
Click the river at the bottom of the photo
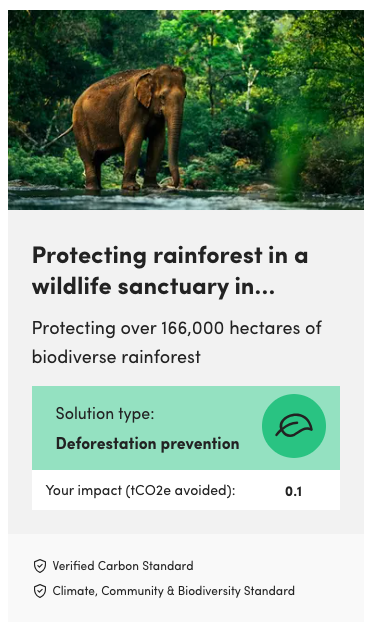(186, 199)
